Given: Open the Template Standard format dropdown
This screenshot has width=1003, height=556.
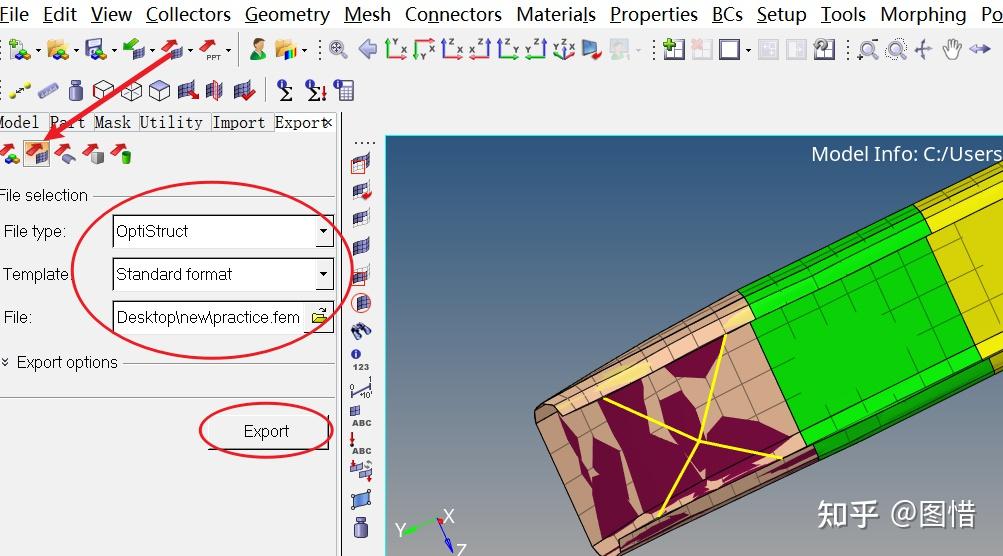Looking at the screenshot, I should 324,274.
